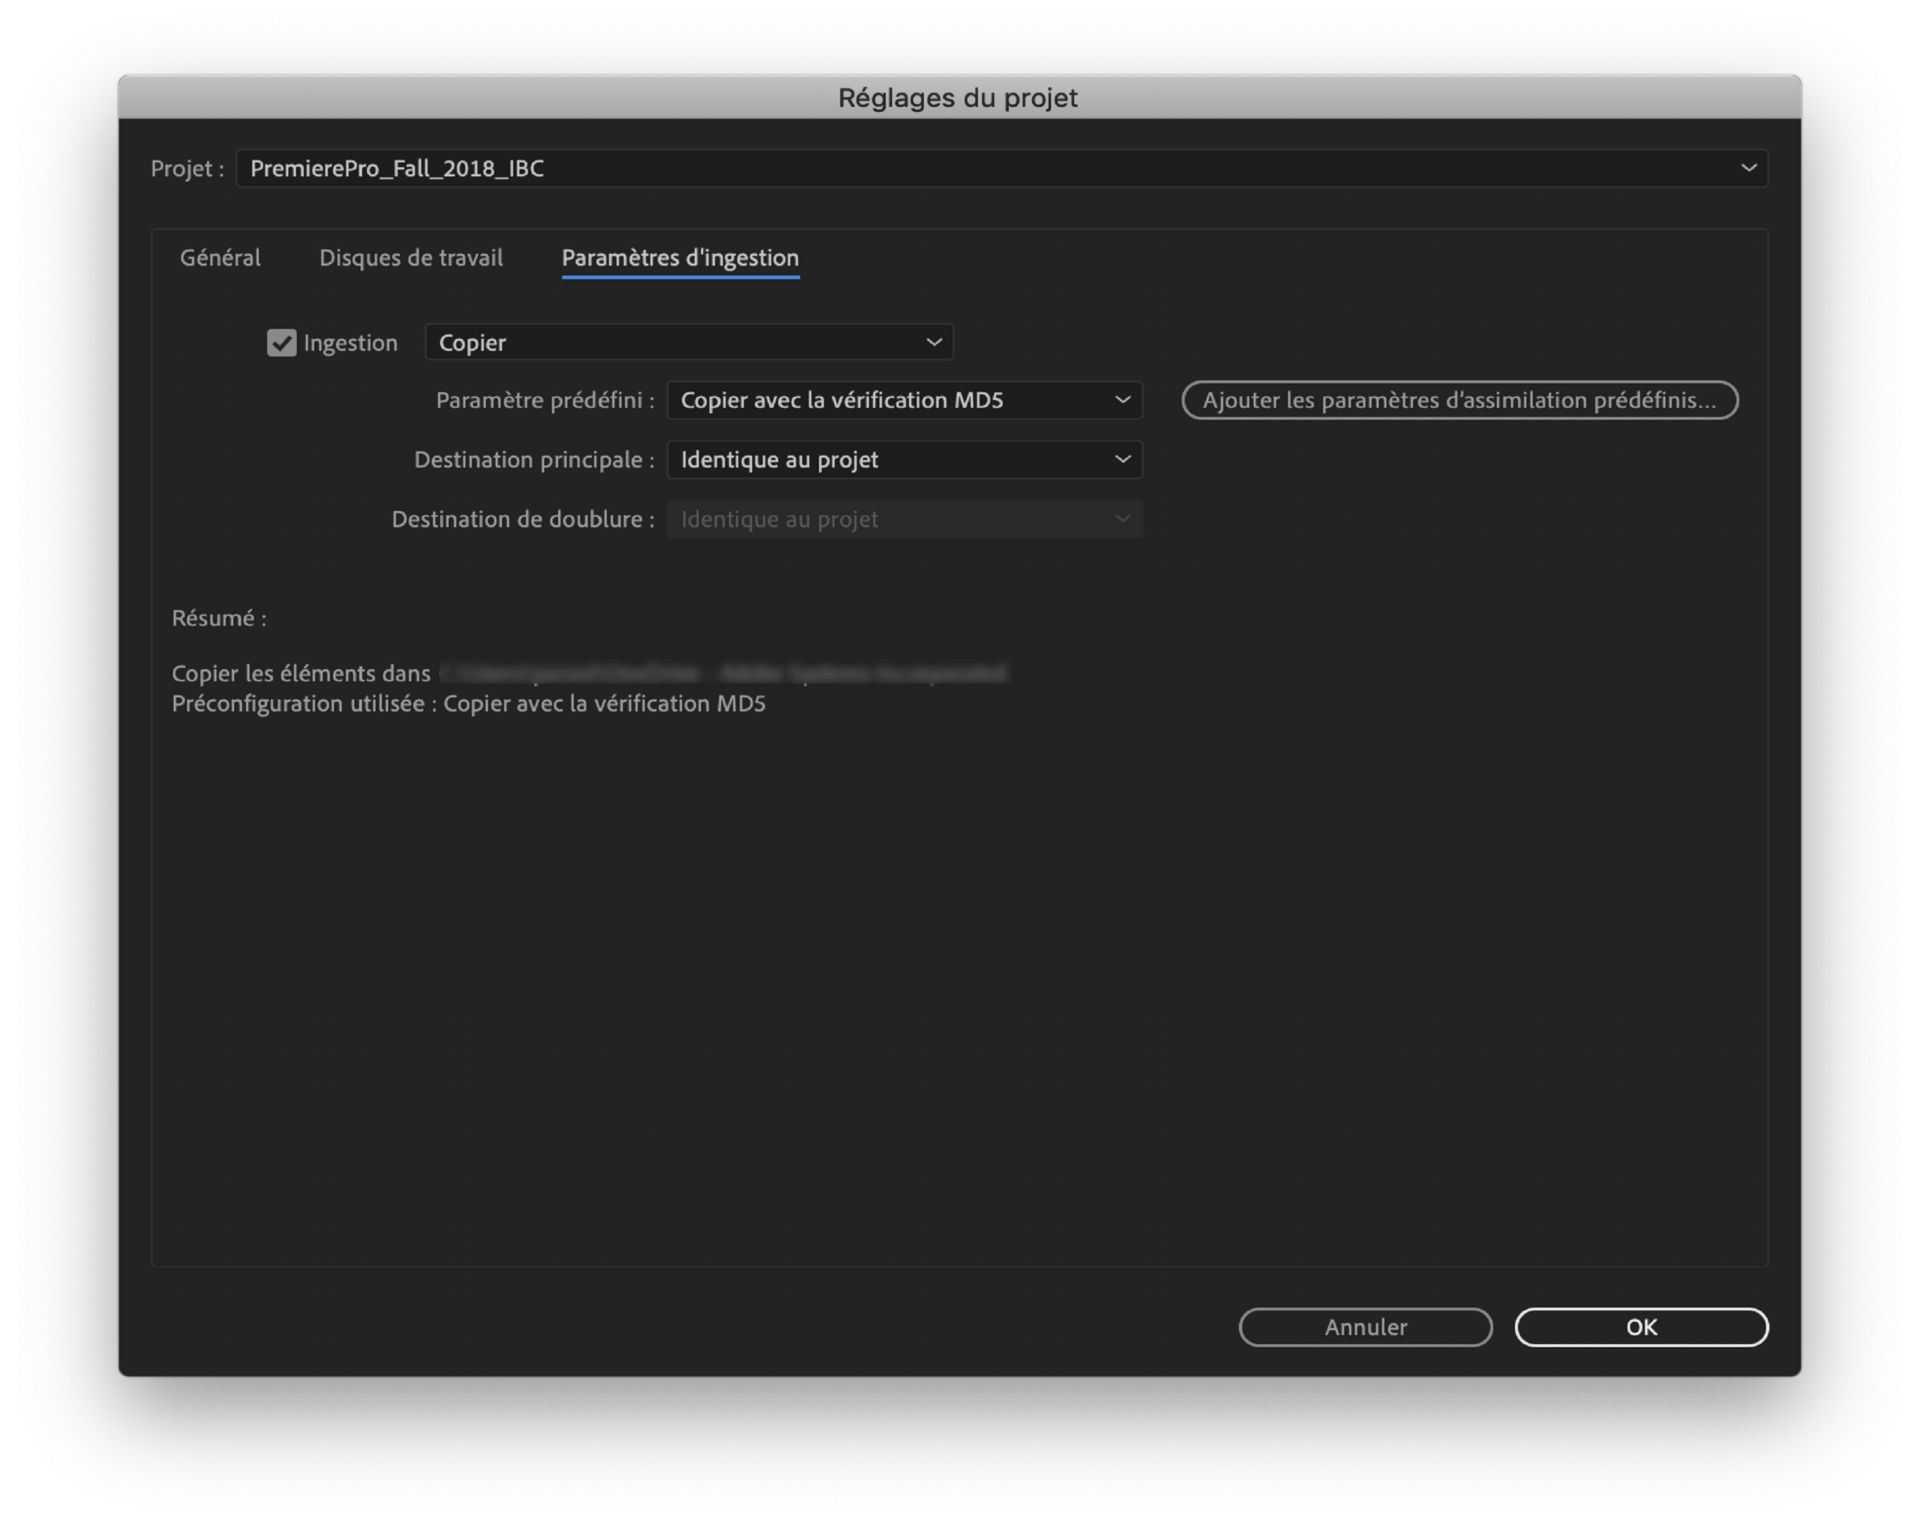Click chevron arrow of PremierePro_Fall_2018_IBC field

tap(1748, 168)
